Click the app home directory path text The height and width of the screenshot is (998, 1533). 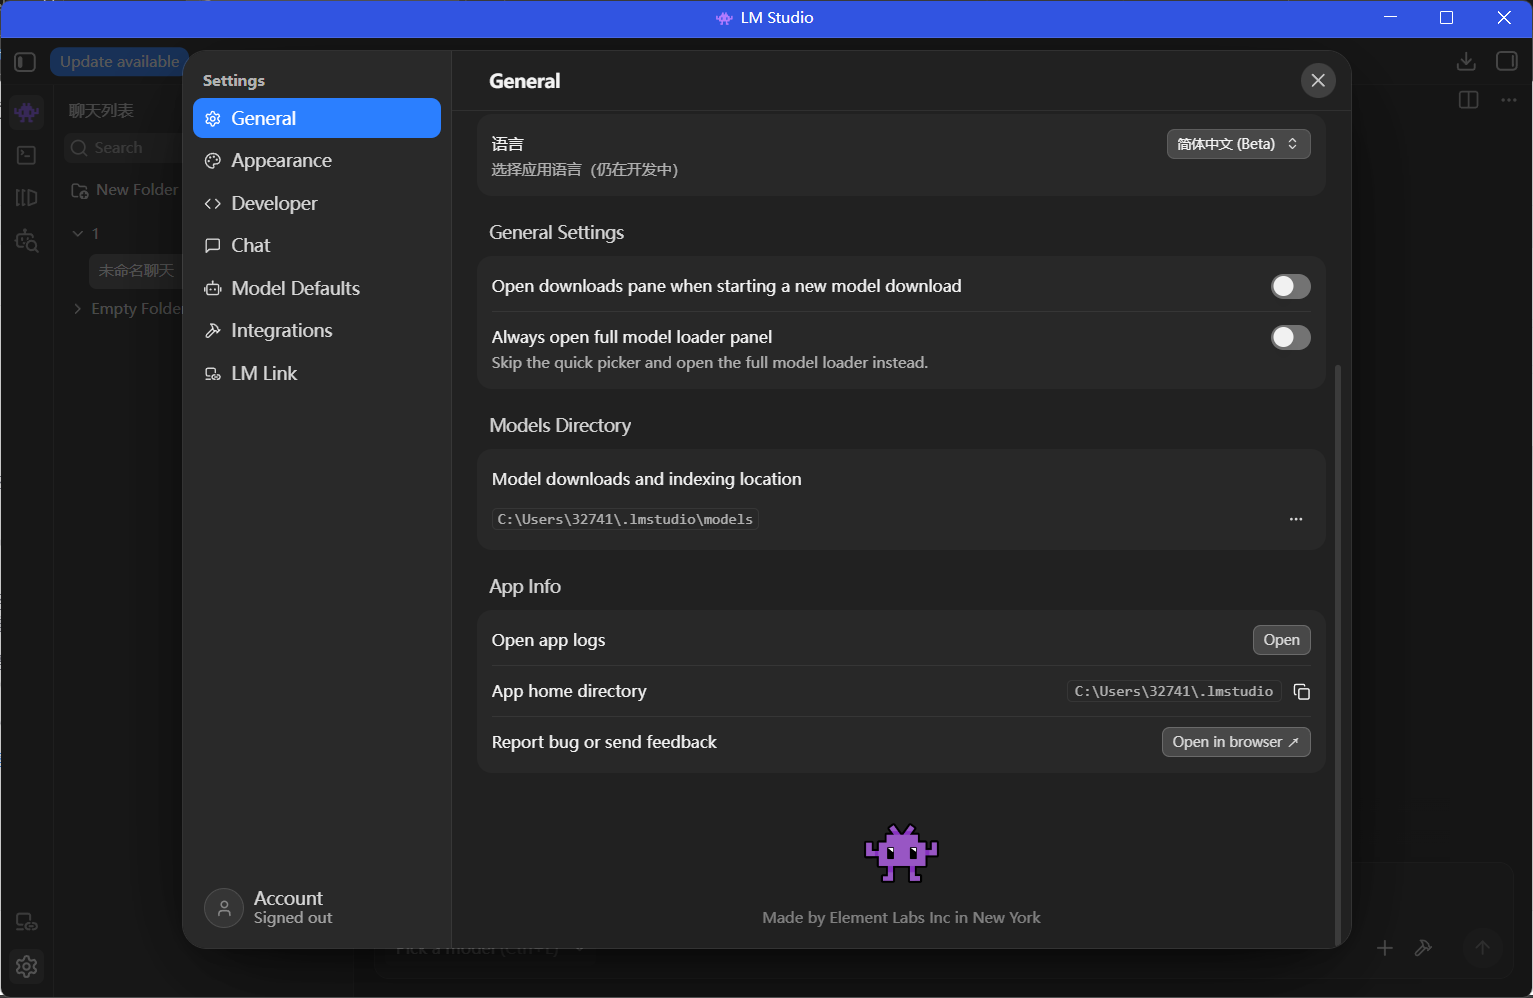pos(1174,692)
